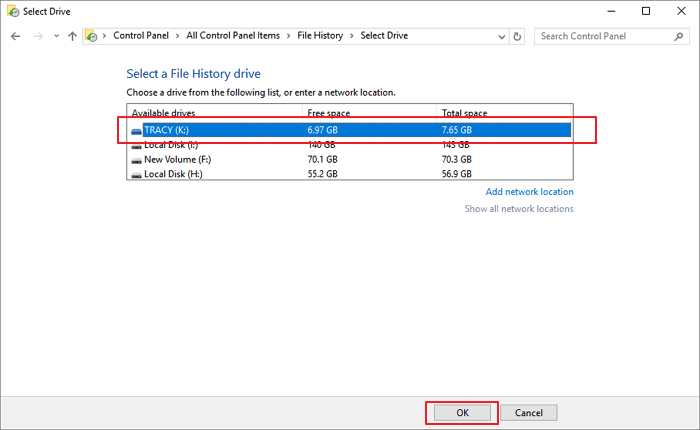The width and height of the screenshot is (700, 430).
Task: Confirm drive selection with OK
Action: pos(462,413)
